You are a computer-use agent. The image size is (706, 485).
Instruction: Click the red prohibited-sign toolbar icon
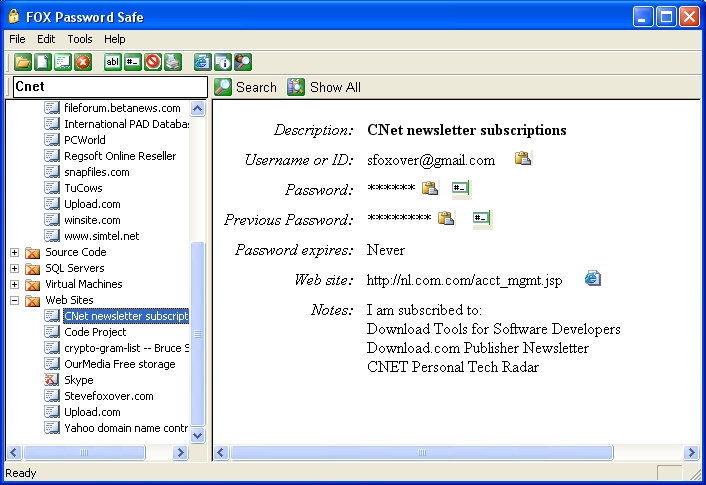coord(153,62)
